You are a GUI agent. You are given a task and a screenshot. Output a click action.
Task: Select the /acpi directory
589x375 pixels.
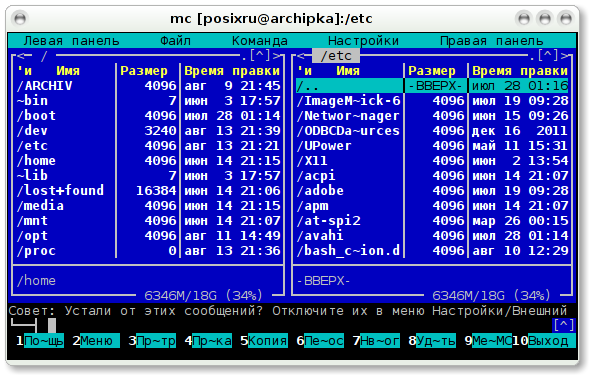(432, 176)
